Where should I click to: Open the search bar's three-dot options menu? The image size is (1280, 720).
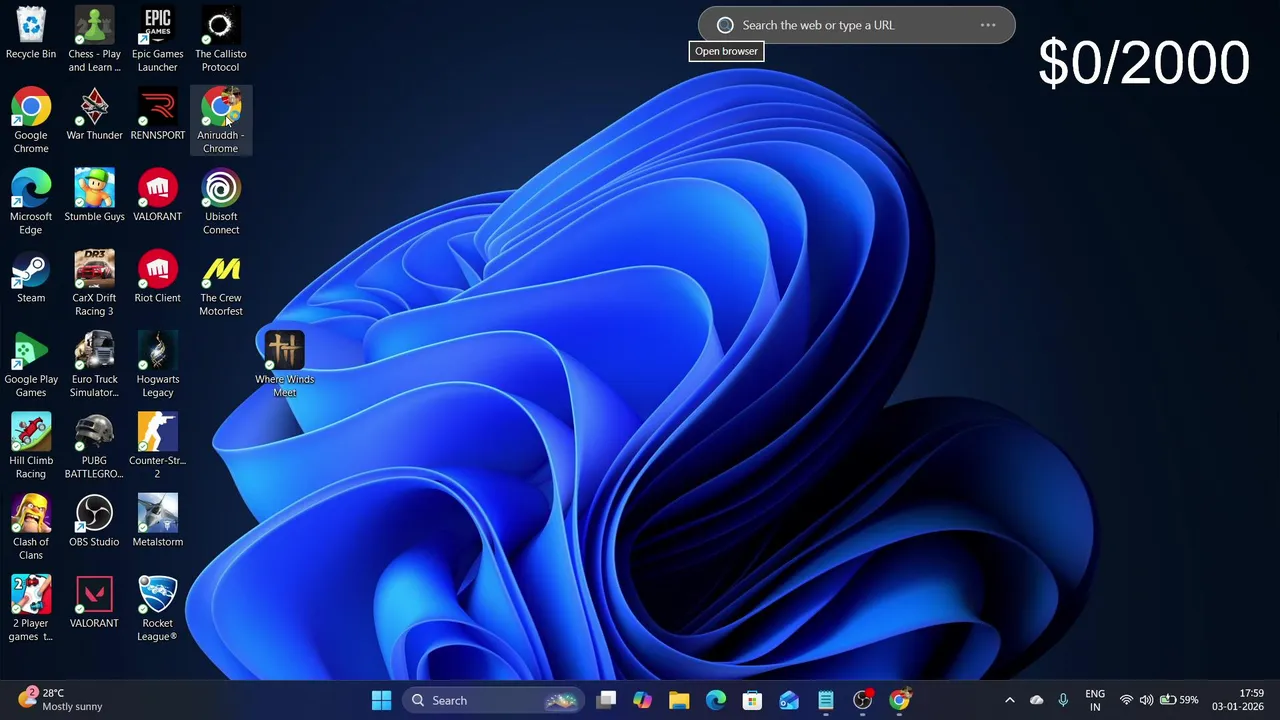pyautogui.click(x=988, y=25)
